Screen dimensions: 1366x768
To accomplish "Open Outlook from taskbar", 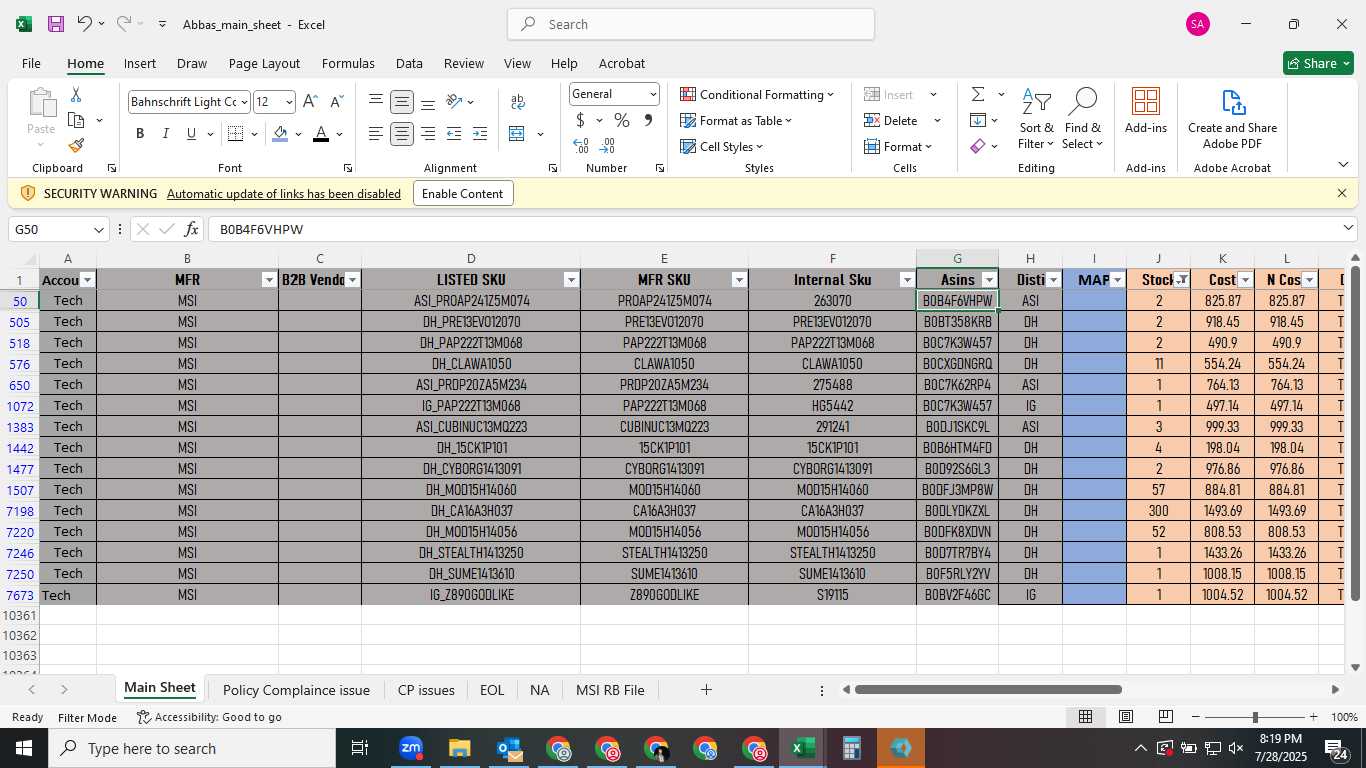I will point(509,748).
